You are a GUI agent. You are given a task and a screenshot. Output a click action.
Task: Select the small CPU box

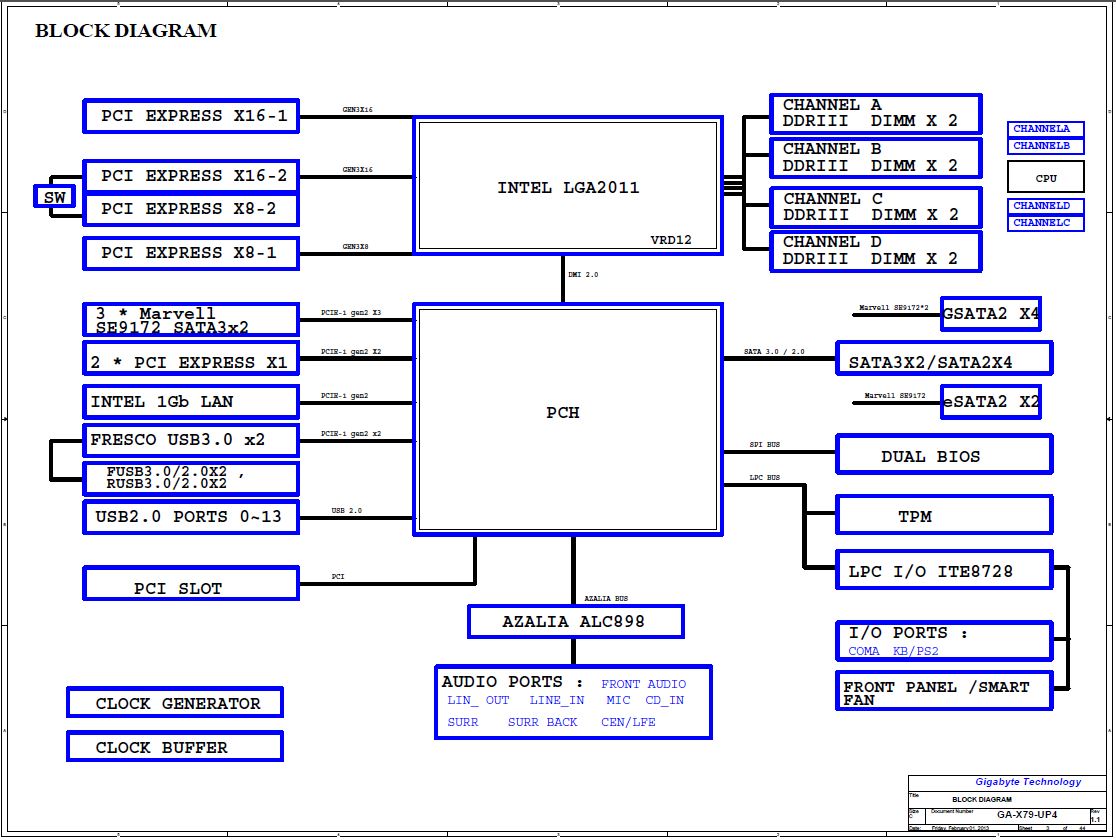click(x=1045, y=178)
